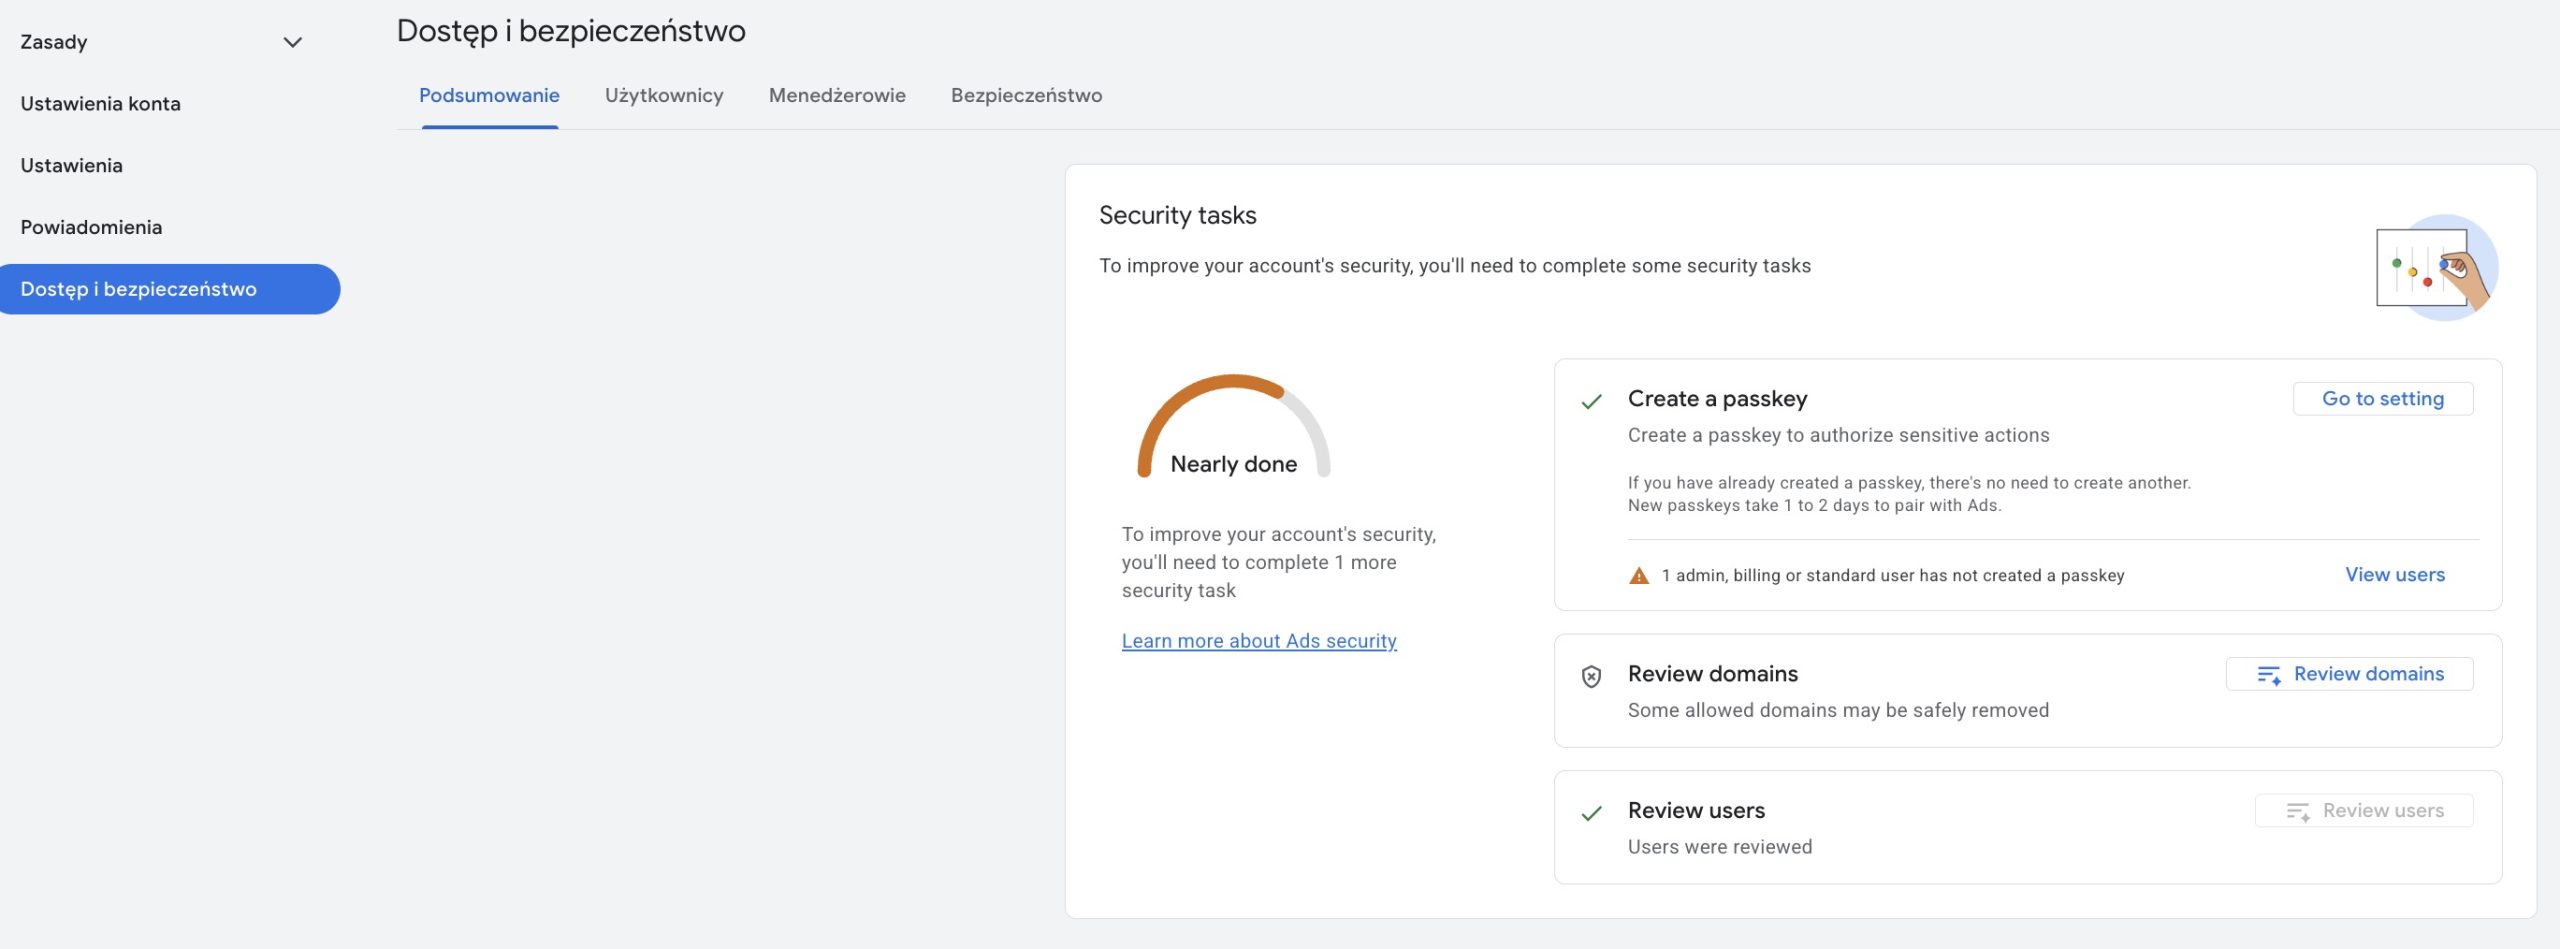Click the Security tasks heading

[1178, 216]
